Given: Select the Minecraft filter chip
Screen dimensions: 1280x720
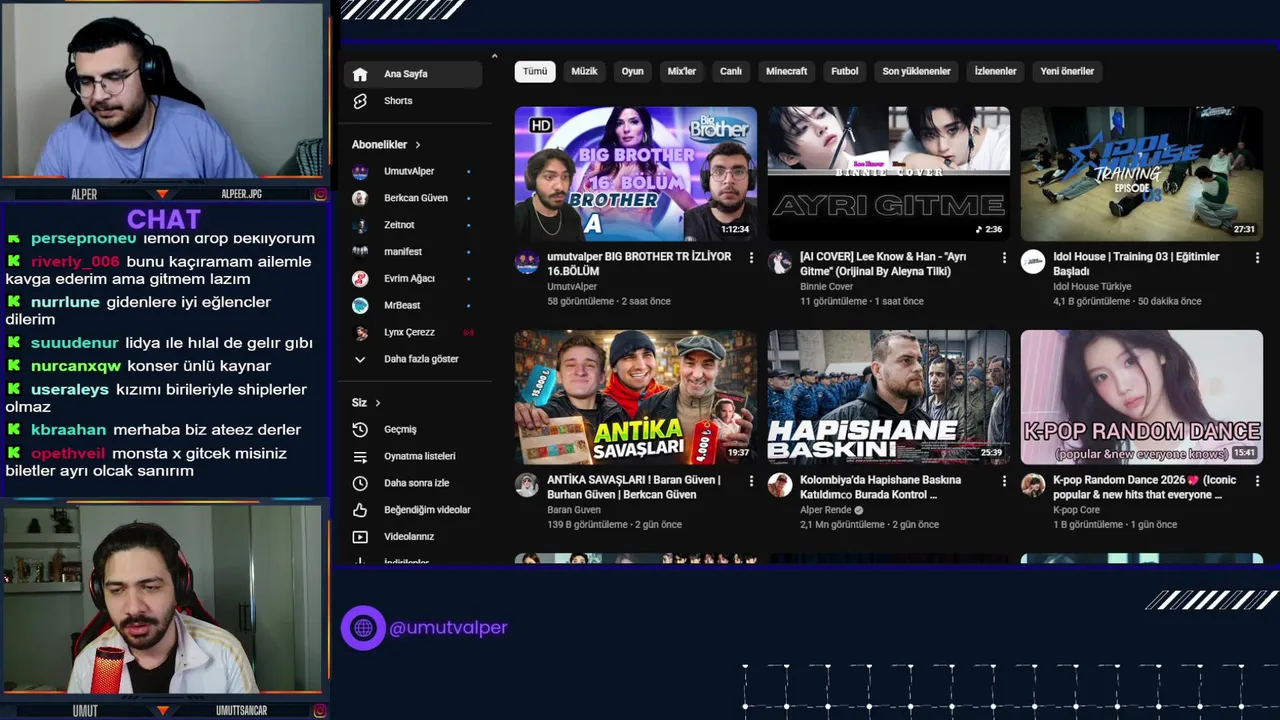Looking at the screenshot, I should click(x=787, y=71).
